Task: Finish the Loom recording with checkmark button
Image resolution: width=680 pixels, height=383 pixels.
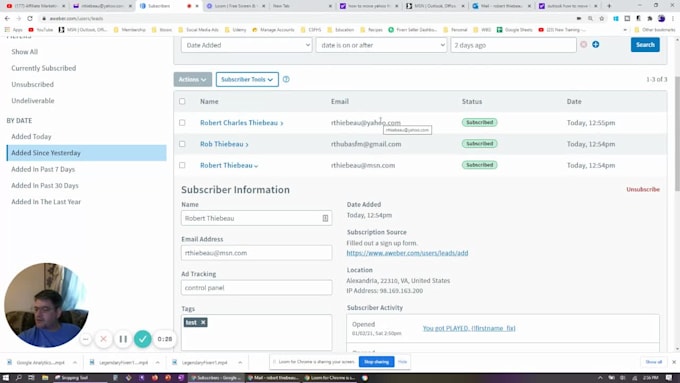Action: [x=143, y=339]
